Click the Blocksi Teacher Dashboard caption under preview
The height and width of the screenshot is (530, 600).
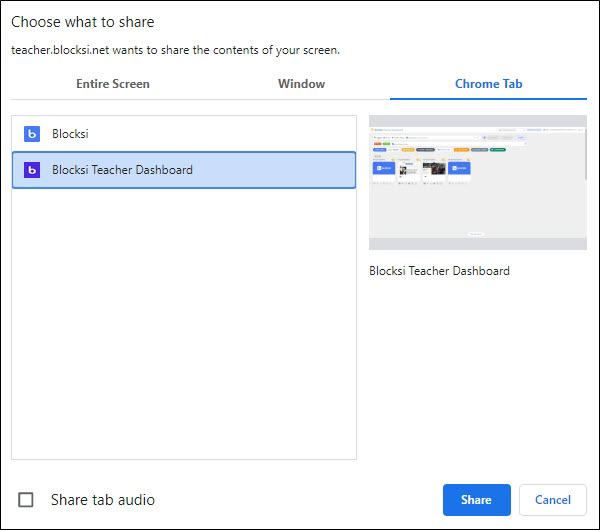(x=439, y=271)
